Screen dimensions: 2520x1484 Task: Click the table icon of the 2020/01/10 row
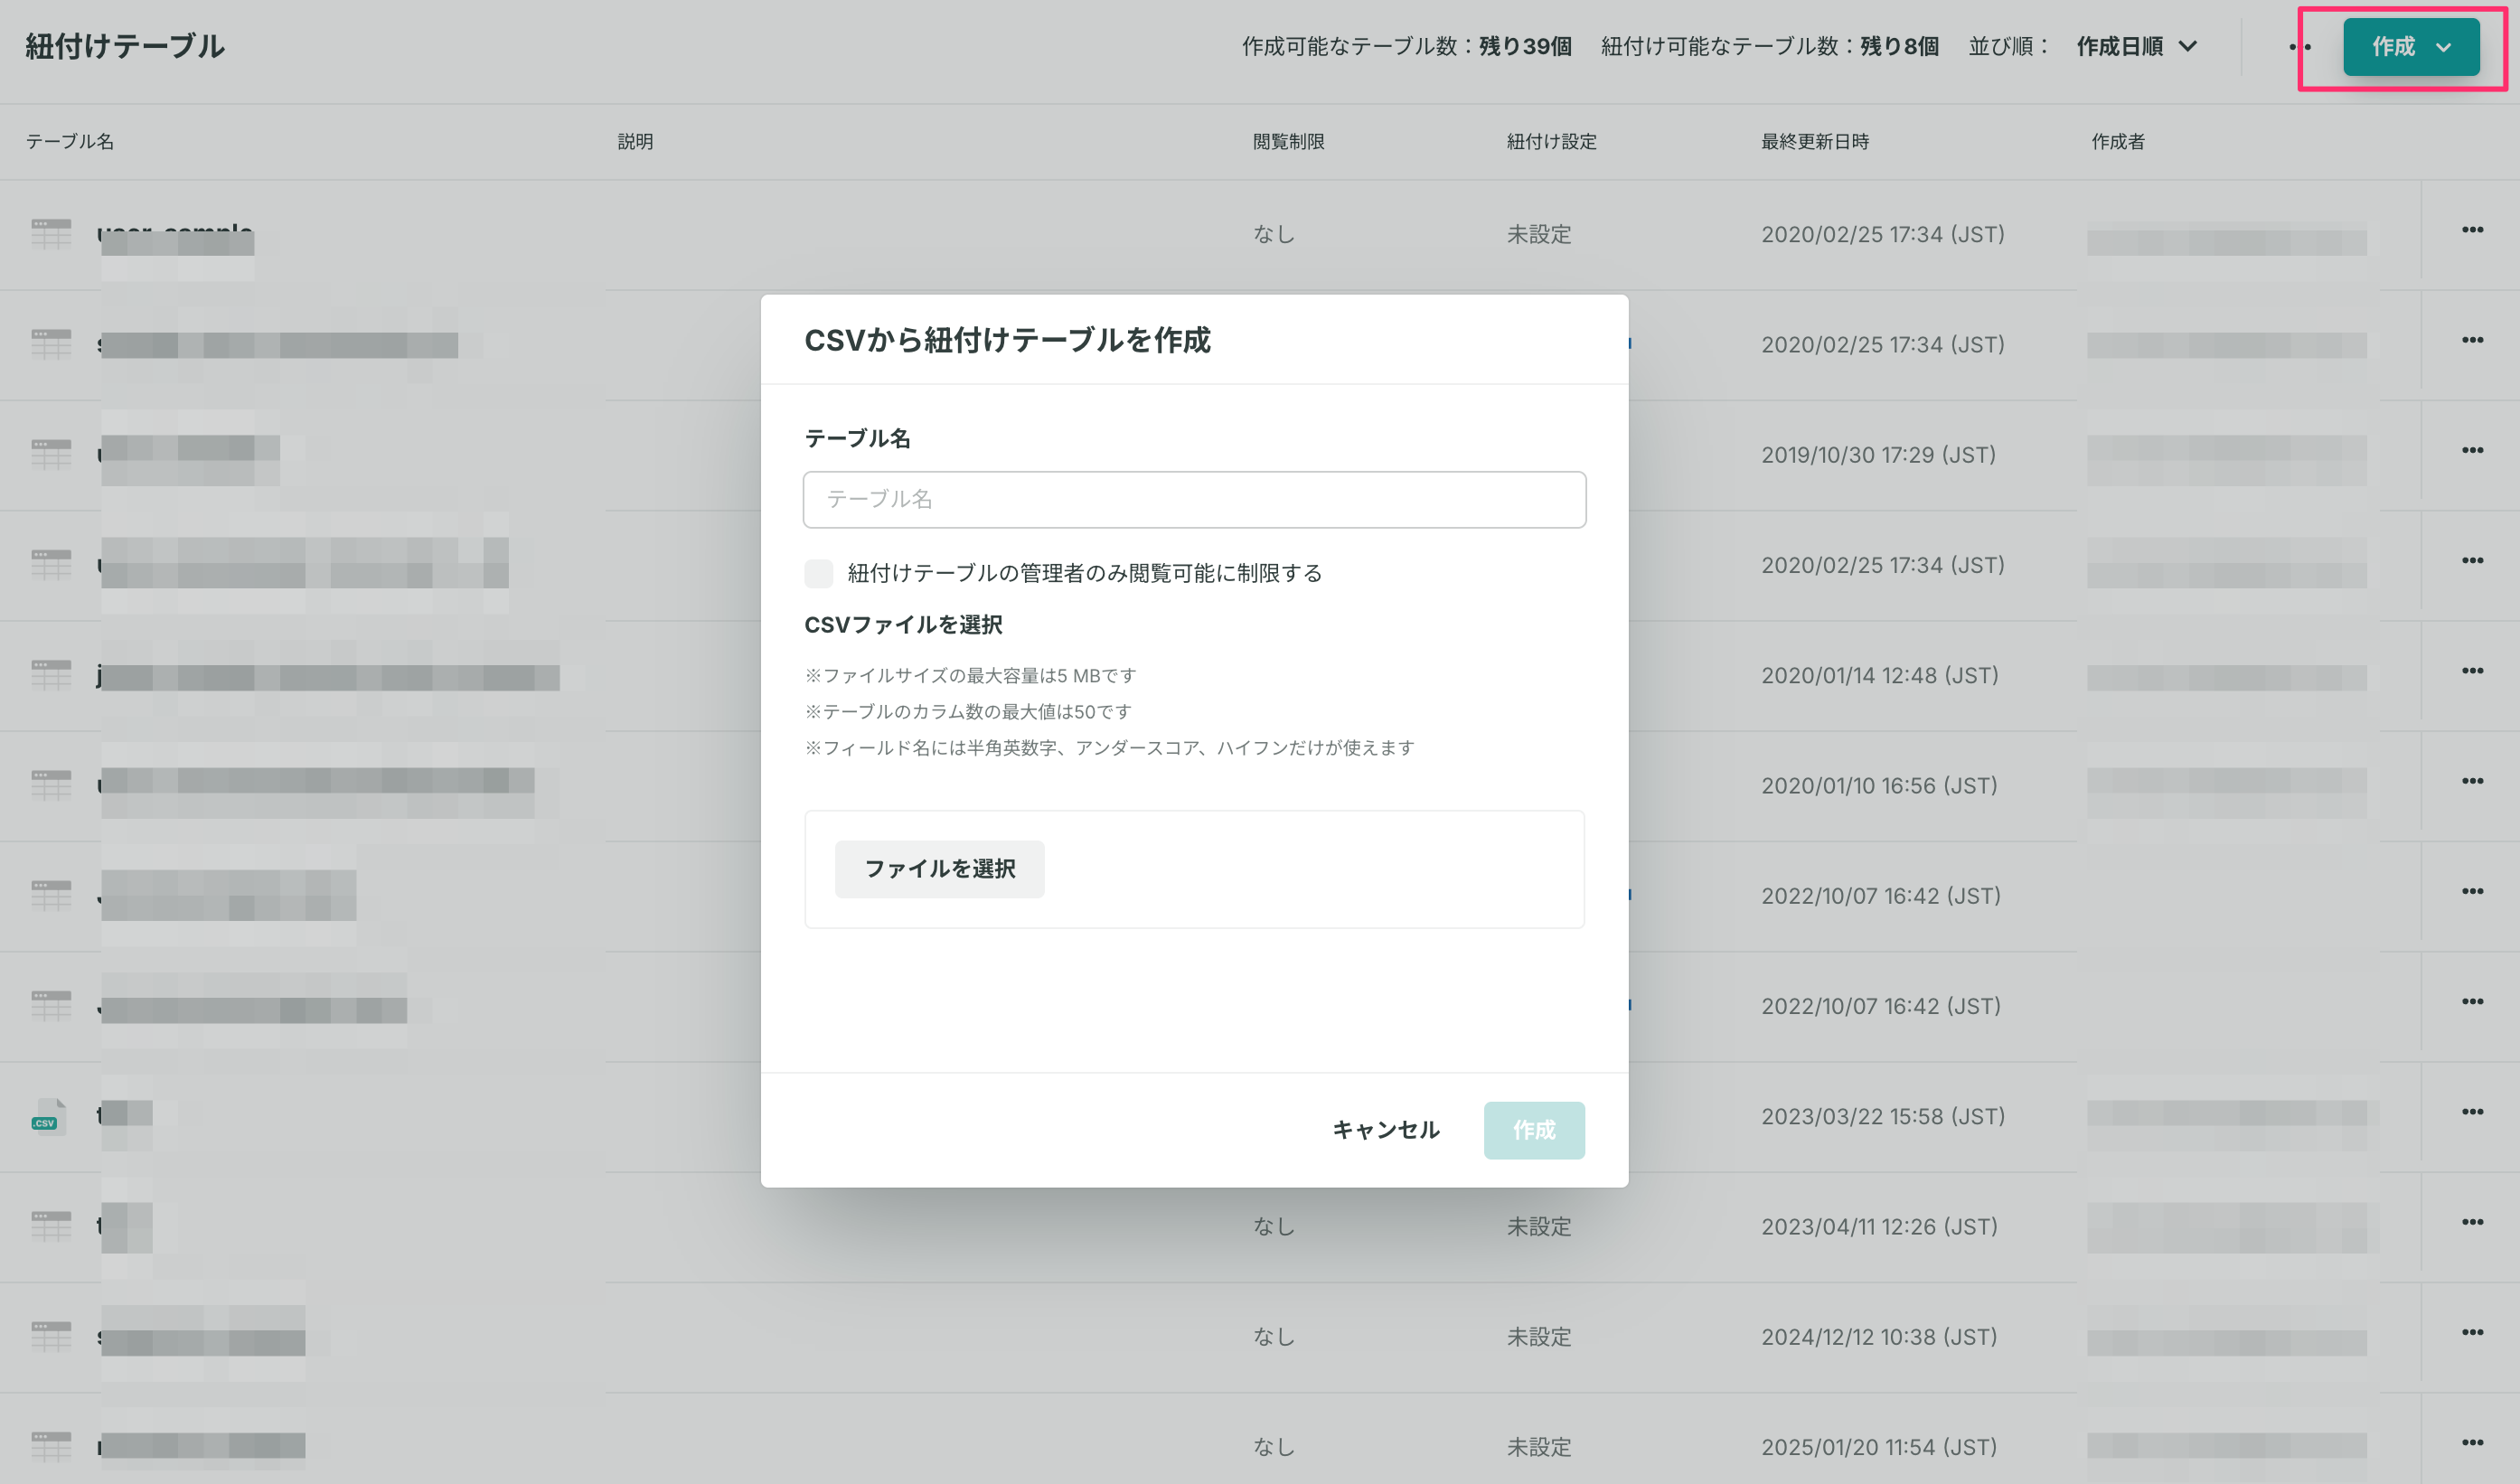[51, 785]
